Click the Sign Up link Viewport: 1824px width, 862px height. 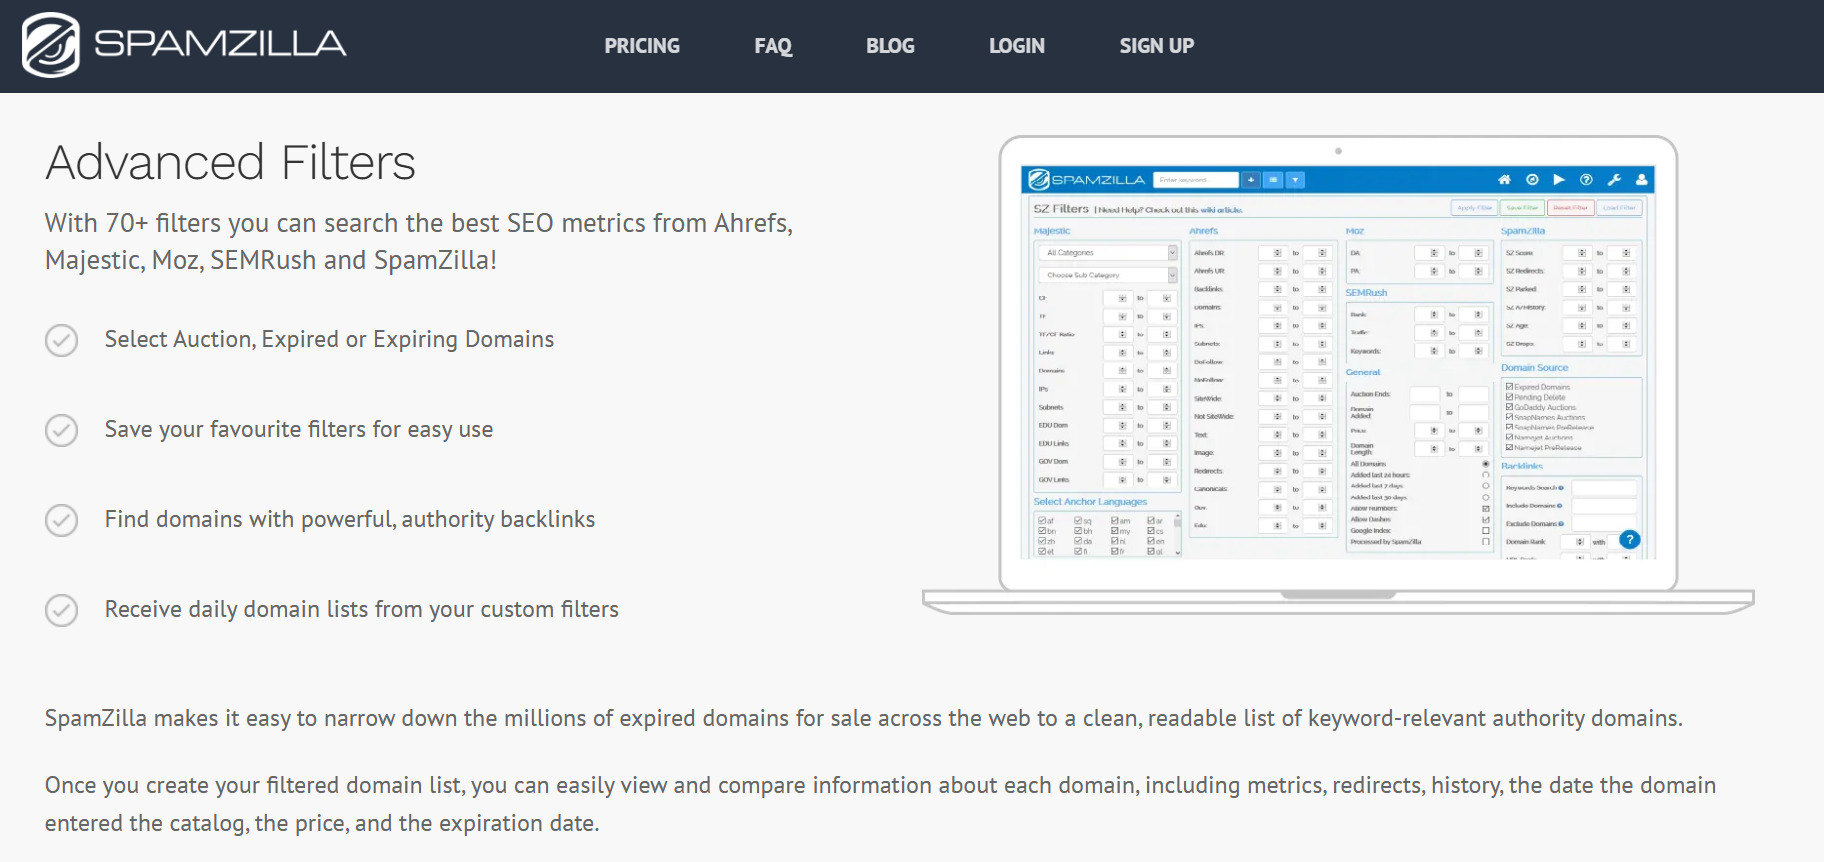(x=1156, y=46)
